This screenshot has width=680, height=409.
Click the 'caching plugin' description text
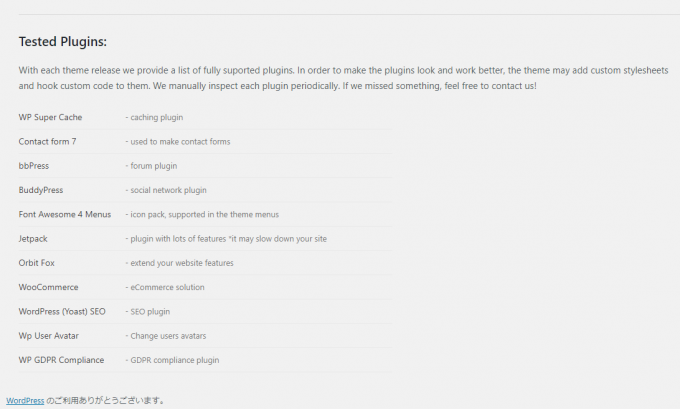[154, 118]
